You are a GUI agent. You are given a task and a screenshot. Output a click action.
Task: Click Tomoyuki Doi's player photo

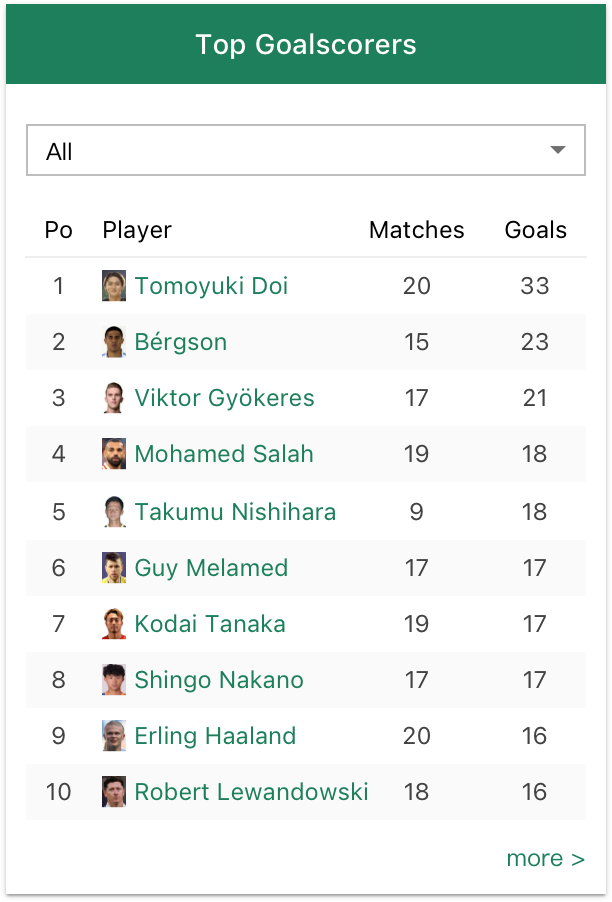(x=114, y=286)
